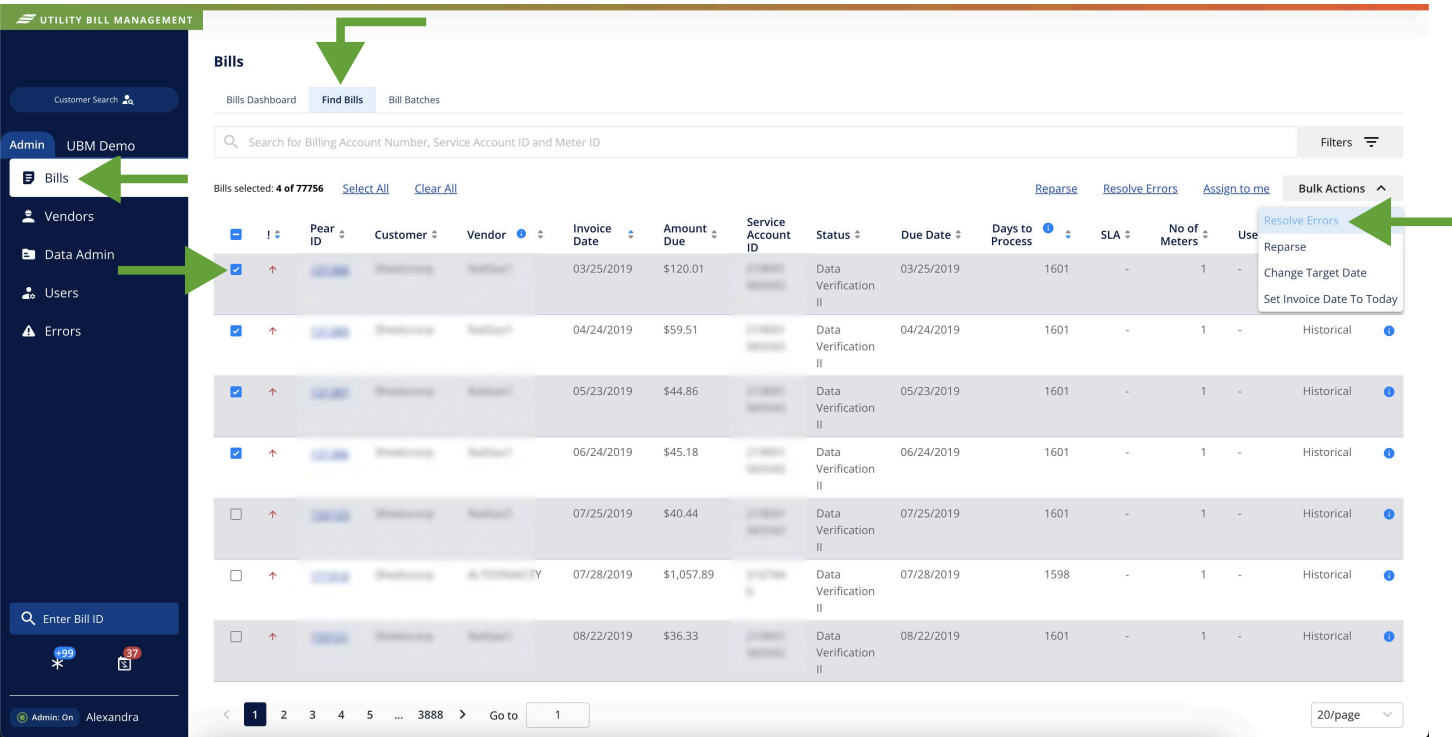Select the Admin tab in sidebar
Viewport: 1452px width, 737px height.
(x=27, y=145)
